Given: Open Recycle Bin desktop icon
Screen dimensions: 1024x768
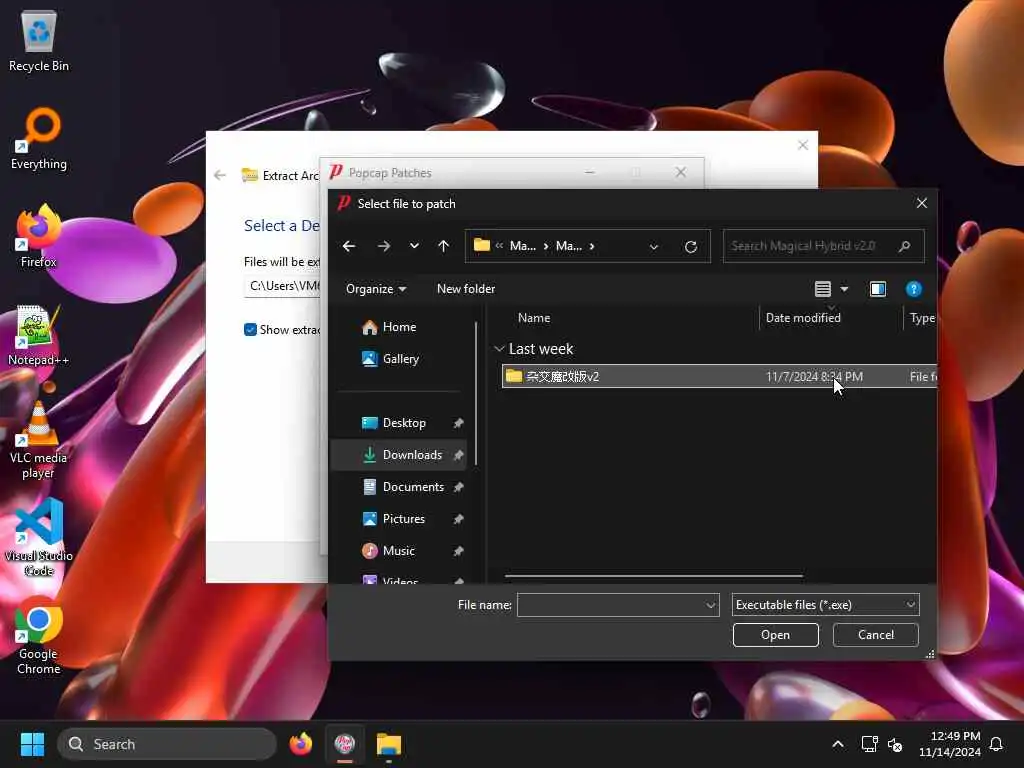Looking at the screenshot, I should (39, 41).
